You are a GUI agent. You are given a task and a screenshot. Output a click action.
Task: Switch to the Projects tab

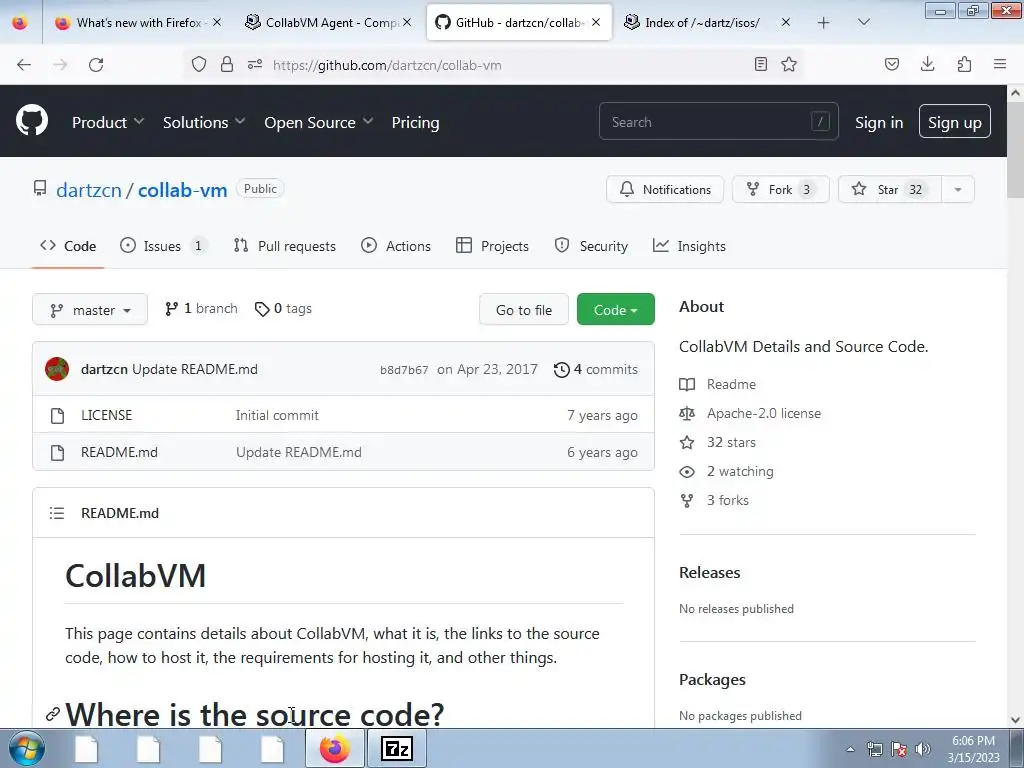click(x=492, y=246)
